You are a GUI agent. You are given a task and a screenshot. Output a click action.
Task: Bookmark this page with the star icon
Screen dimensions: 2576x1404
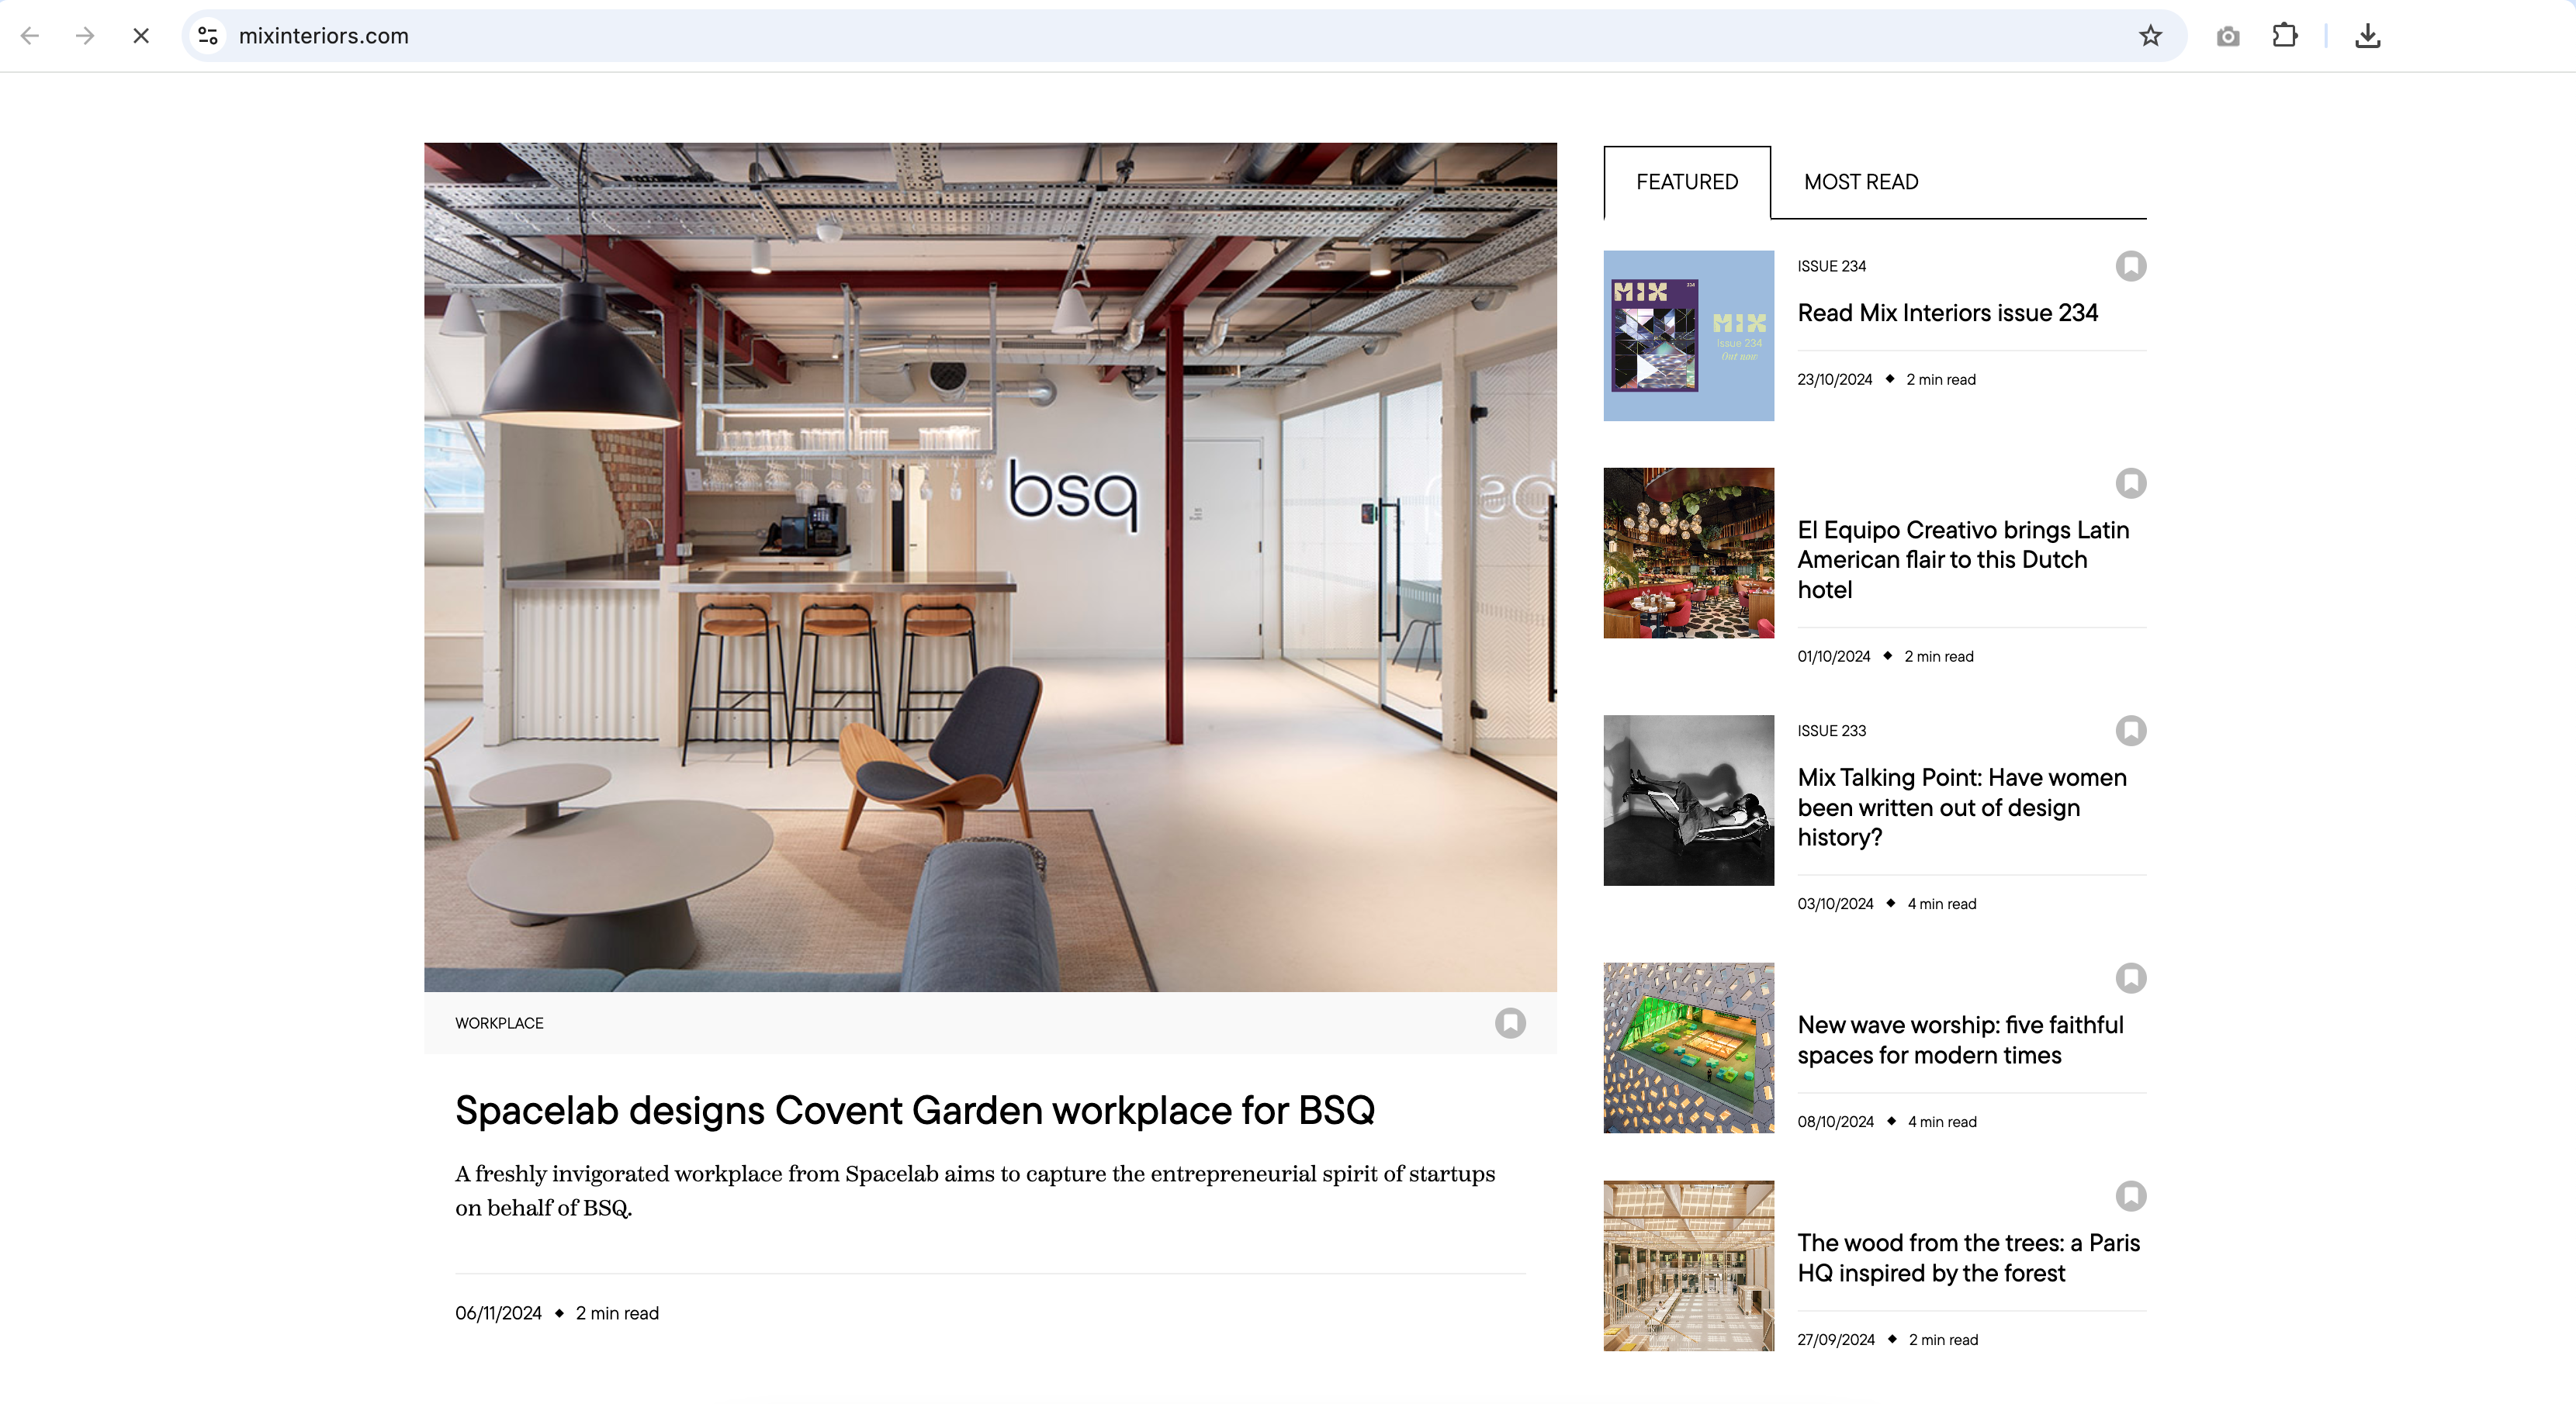(2149, 35)
